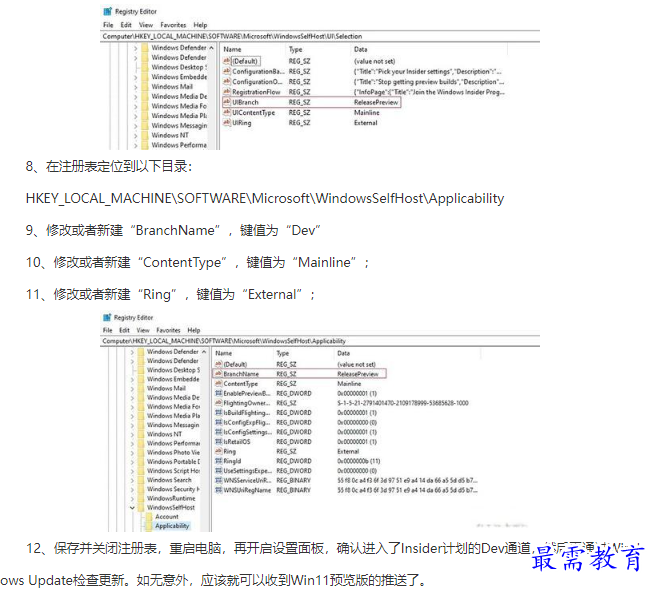Collapse the WindowsSelfHost tree node
Image resolution: width=653 pixels, height=590 pixels.
point(132,508)
